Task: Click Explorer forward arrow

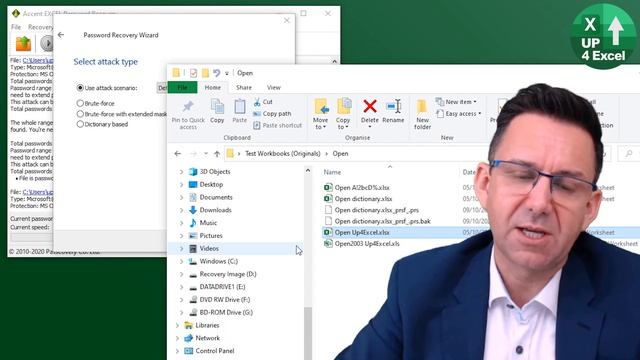Action: click(x=193, y=153)
